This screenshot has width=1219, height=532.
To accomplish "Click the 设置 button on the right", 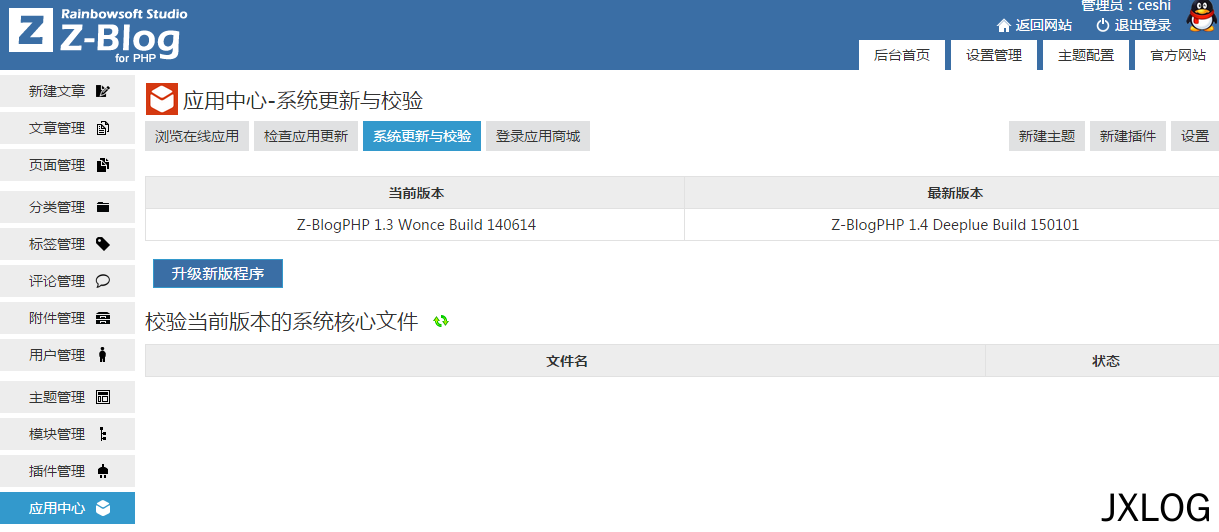I will point(1195,136).
